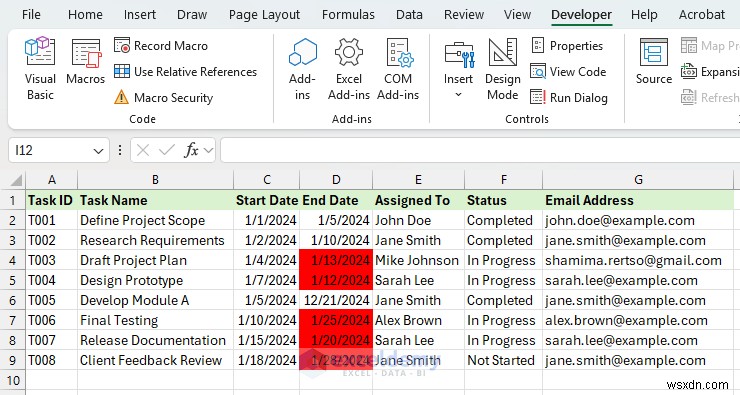Screen dimensions: 740x395
Task: Open the Visual Basic editor
Action: point(40,68)
